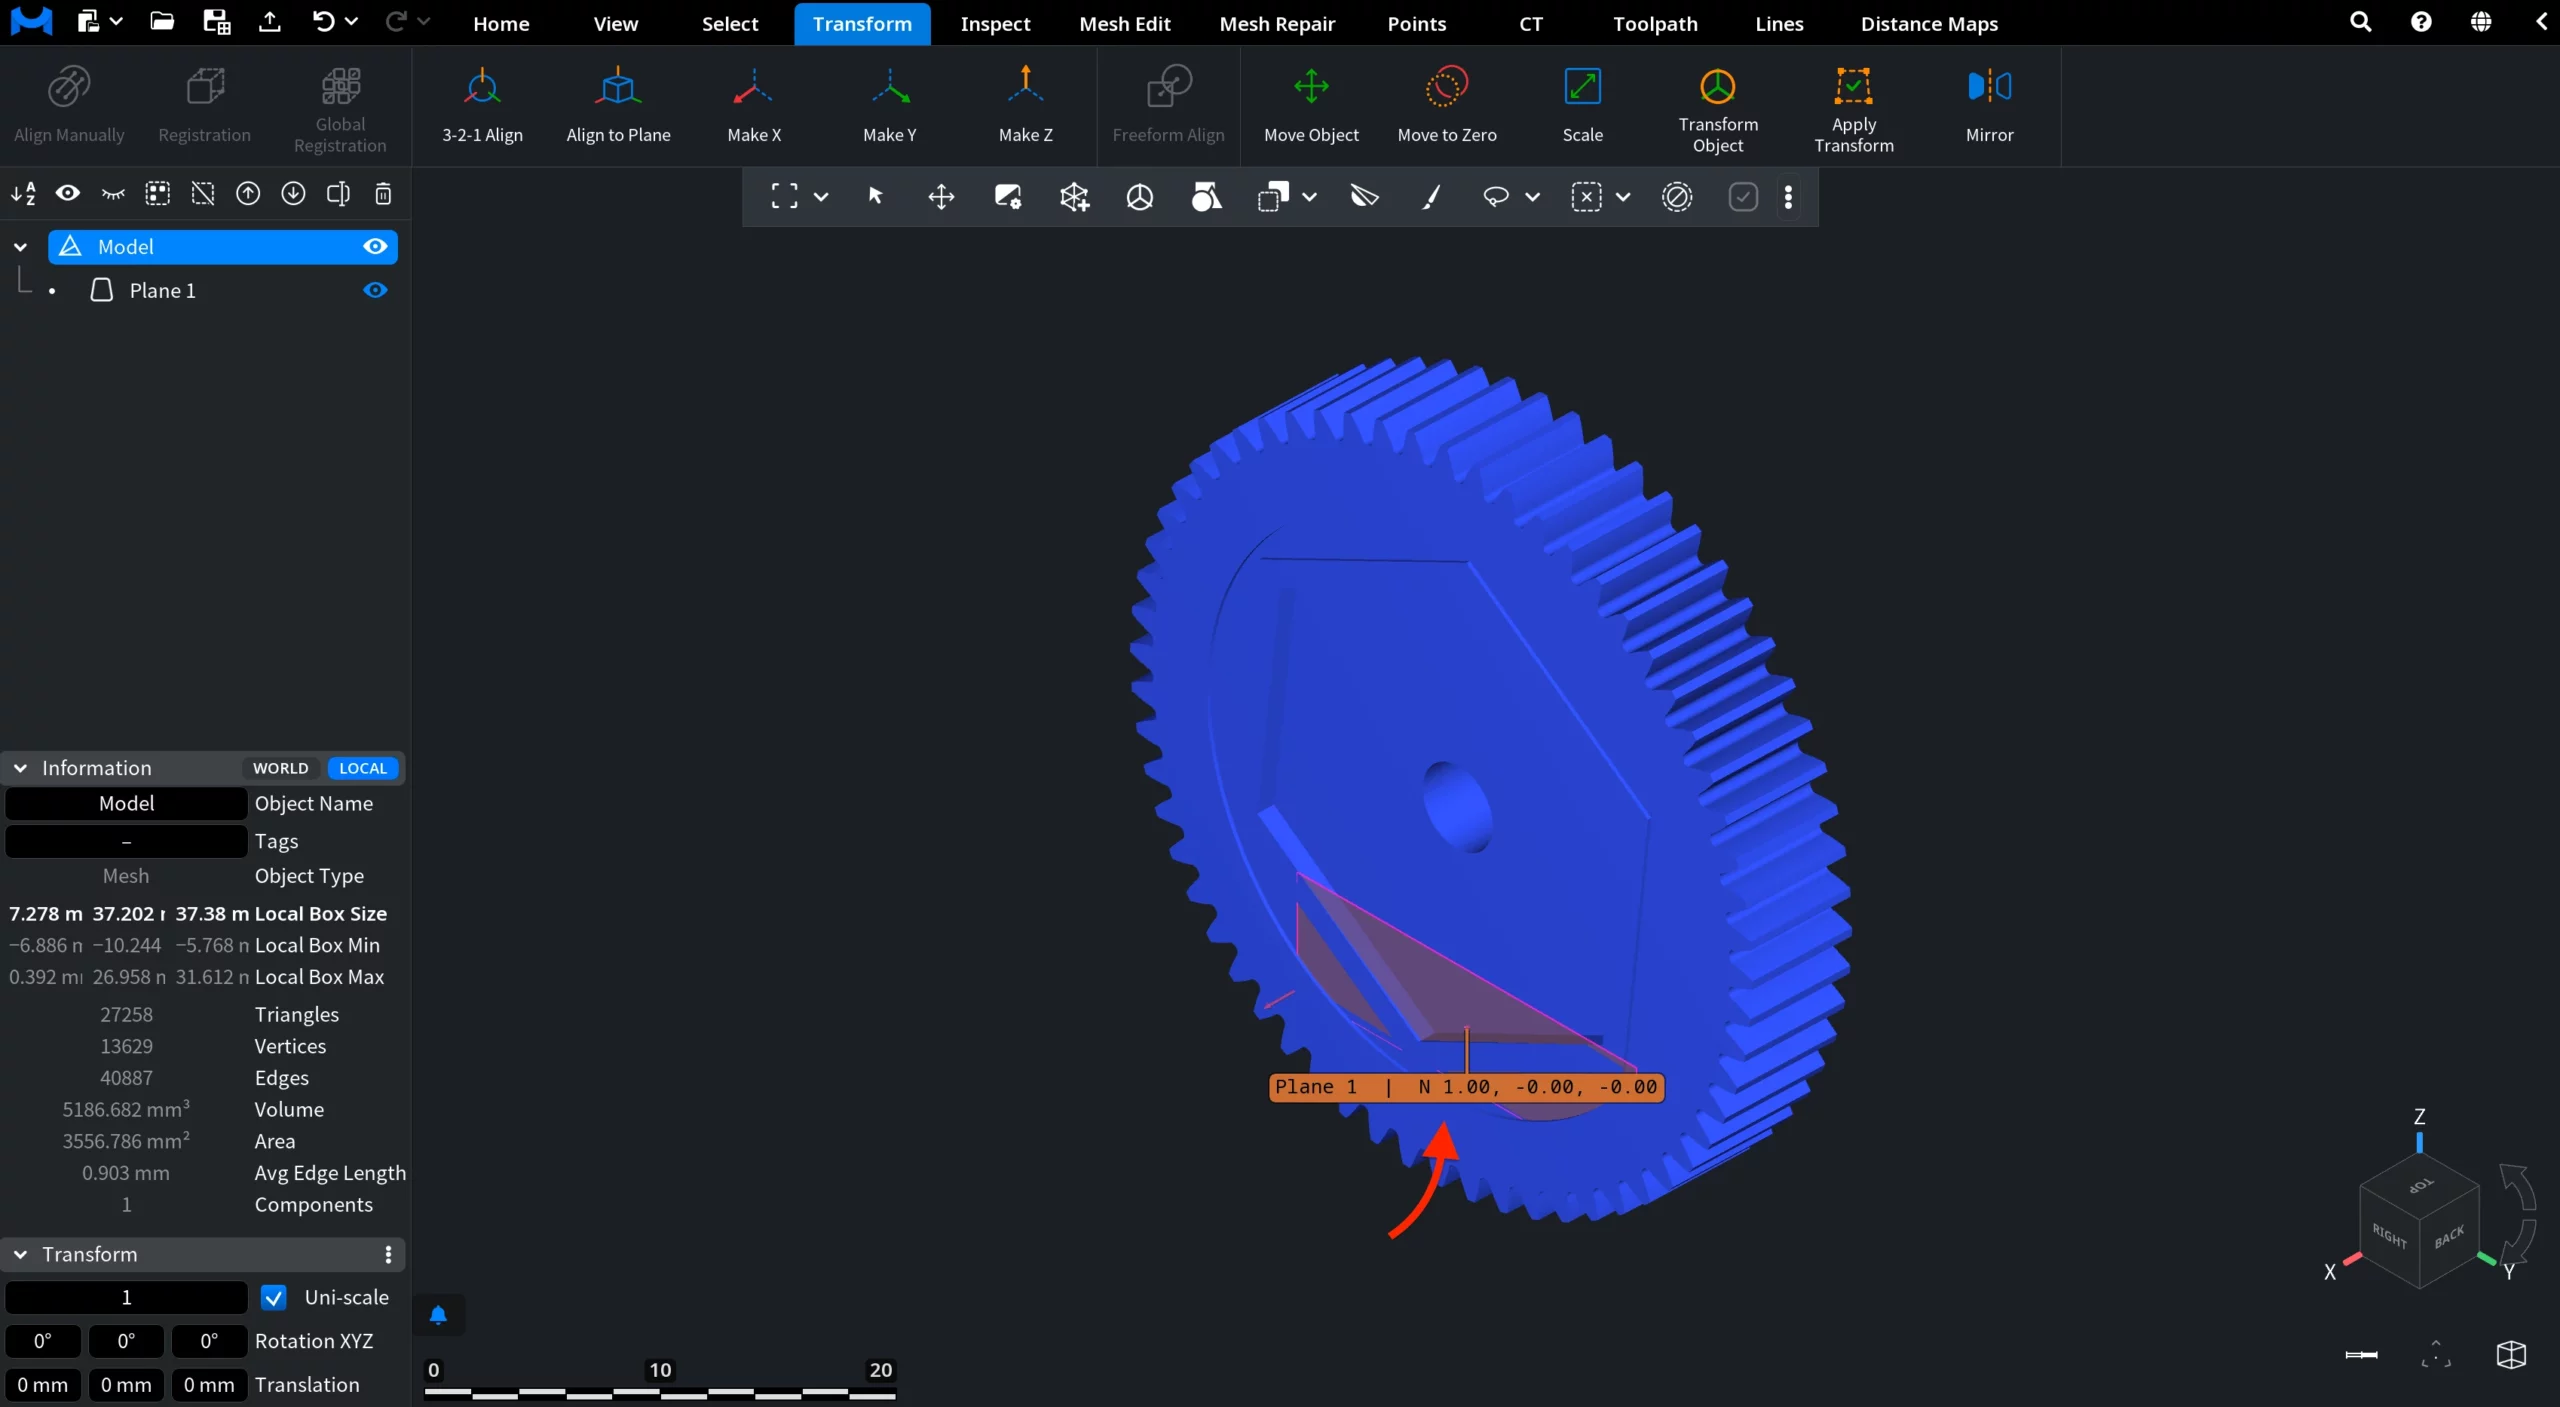The height and width of the screenshot is (1407, 2560).
Task: Hide the Model object via eye icon
Action: point(375,247)
